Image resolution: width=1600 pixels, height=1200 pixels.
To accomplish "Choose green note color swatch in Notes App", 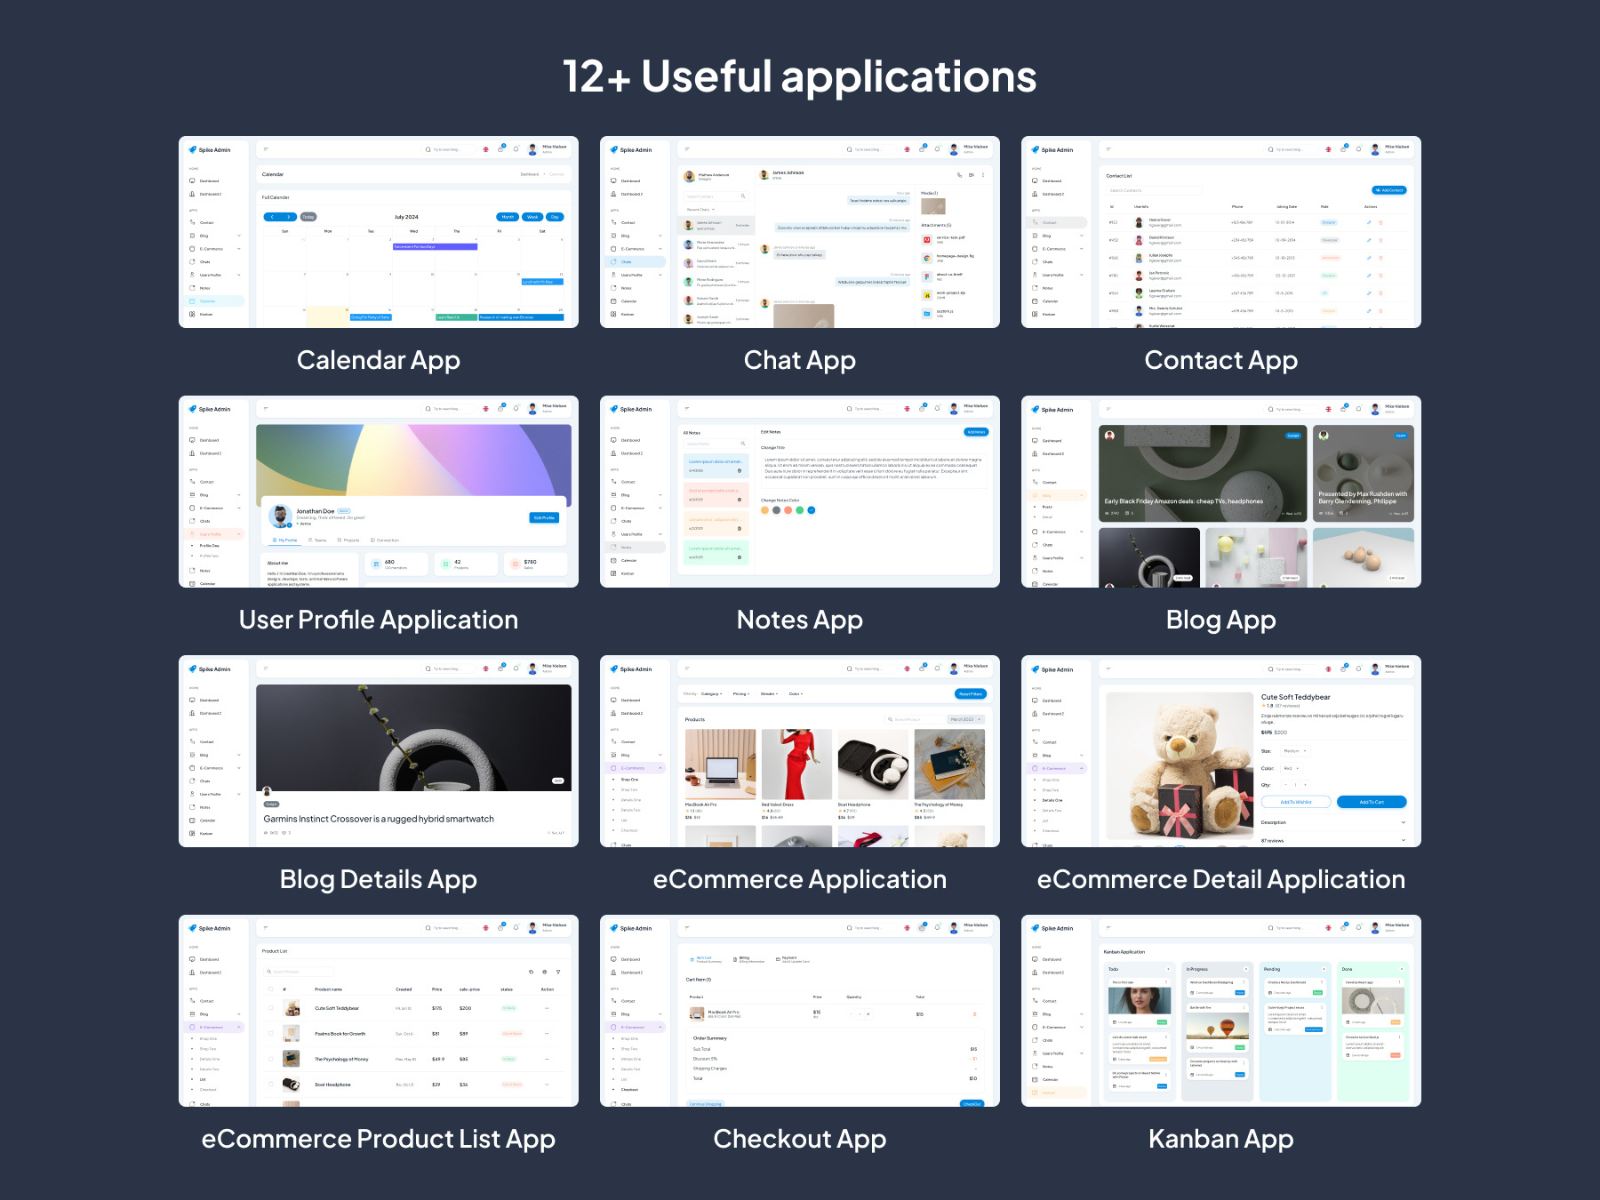I will click(x=800, y=510).
